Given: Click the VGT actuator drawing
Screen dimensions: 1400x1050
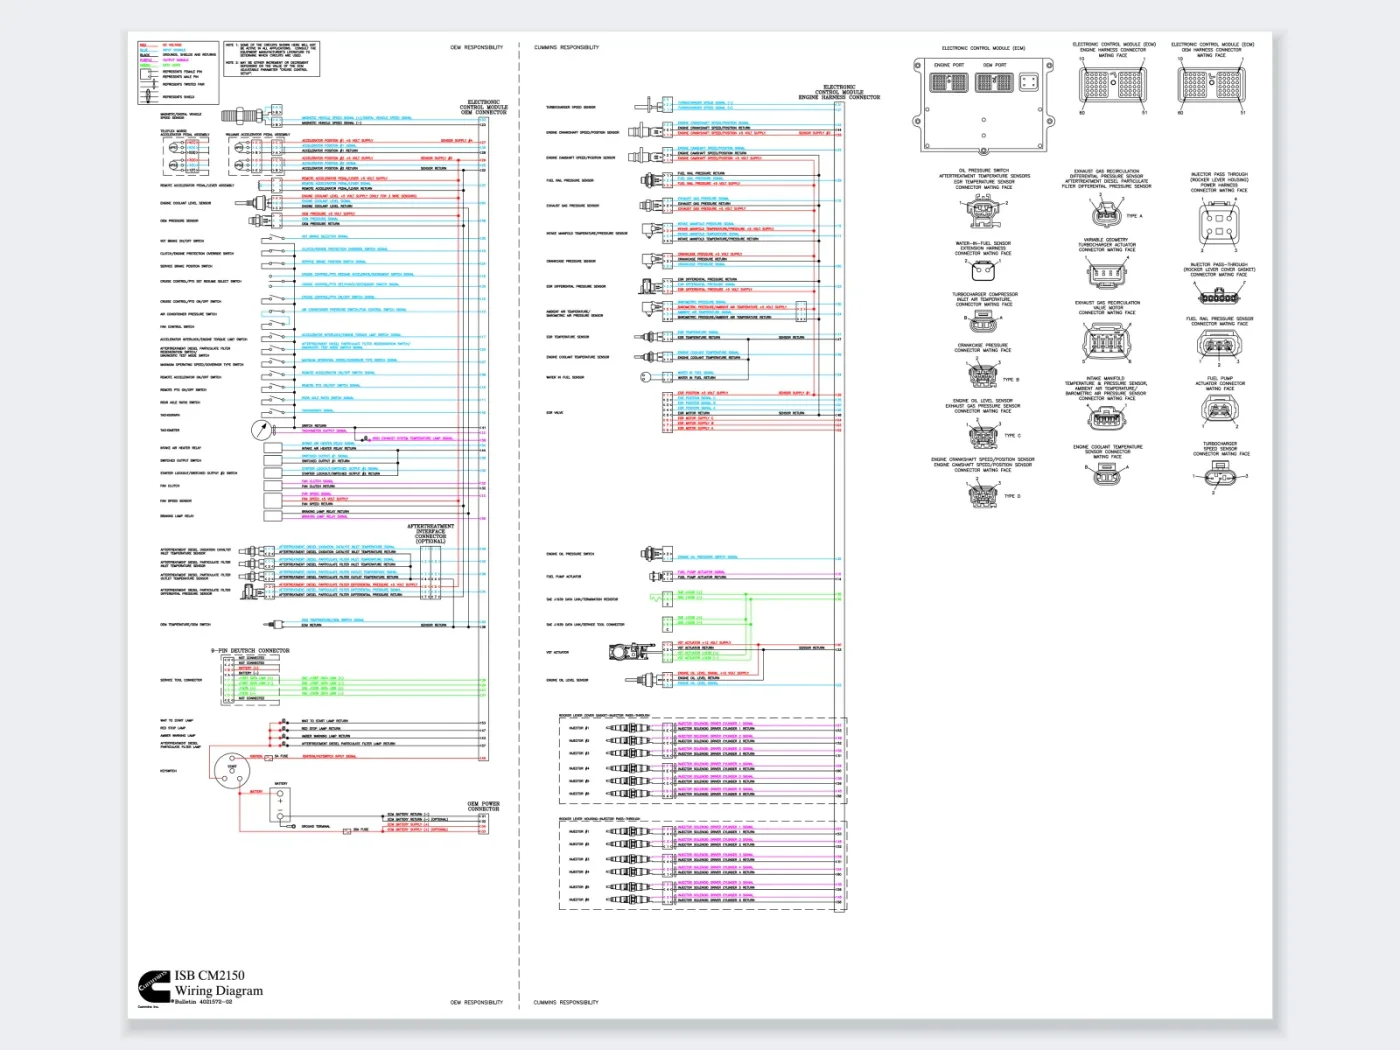Looking at the screenshot, I should 631,651.
